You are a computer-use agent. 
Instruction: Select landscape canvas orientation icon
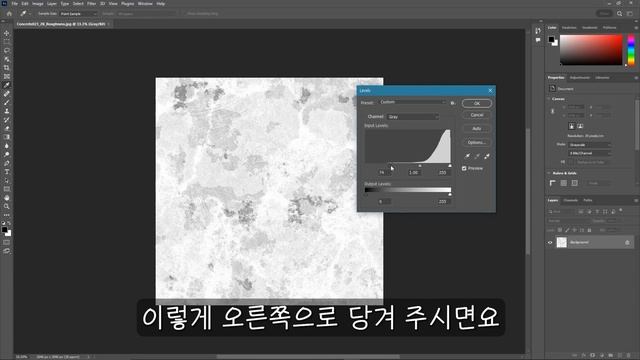[x=580, y=126]
